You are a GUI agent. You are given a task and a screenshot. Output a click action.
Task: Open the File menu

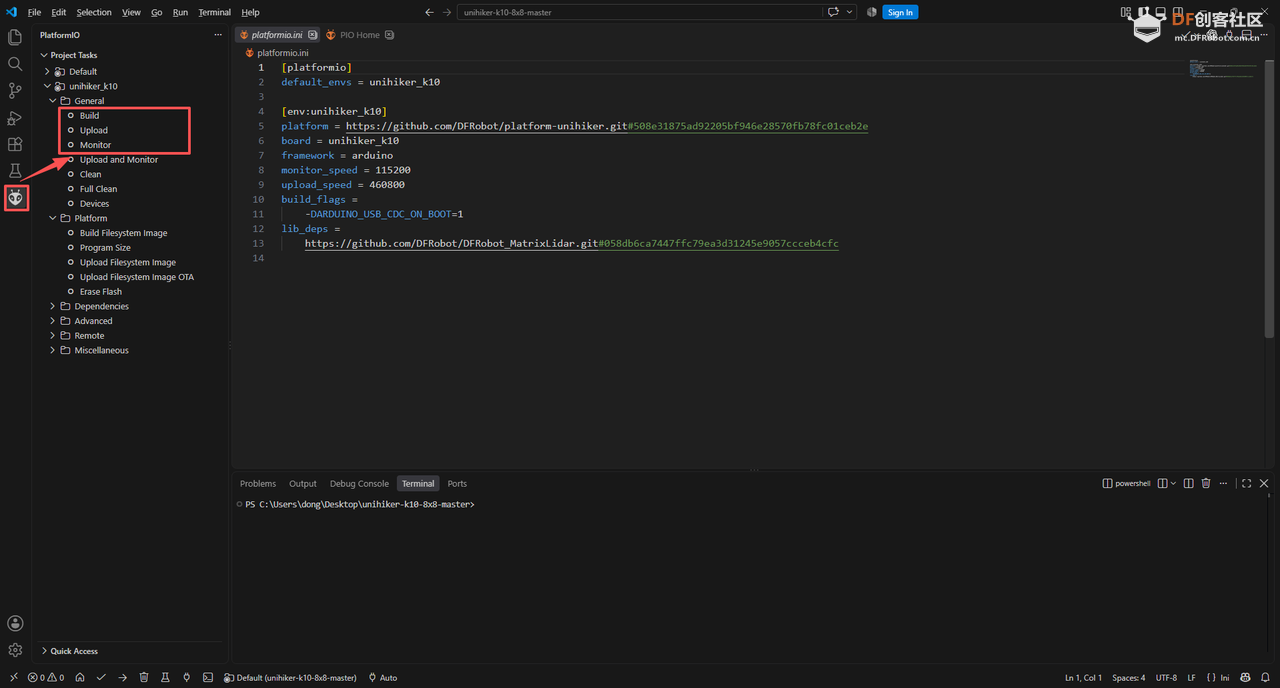pyautogui.click(x=34, y=12)
